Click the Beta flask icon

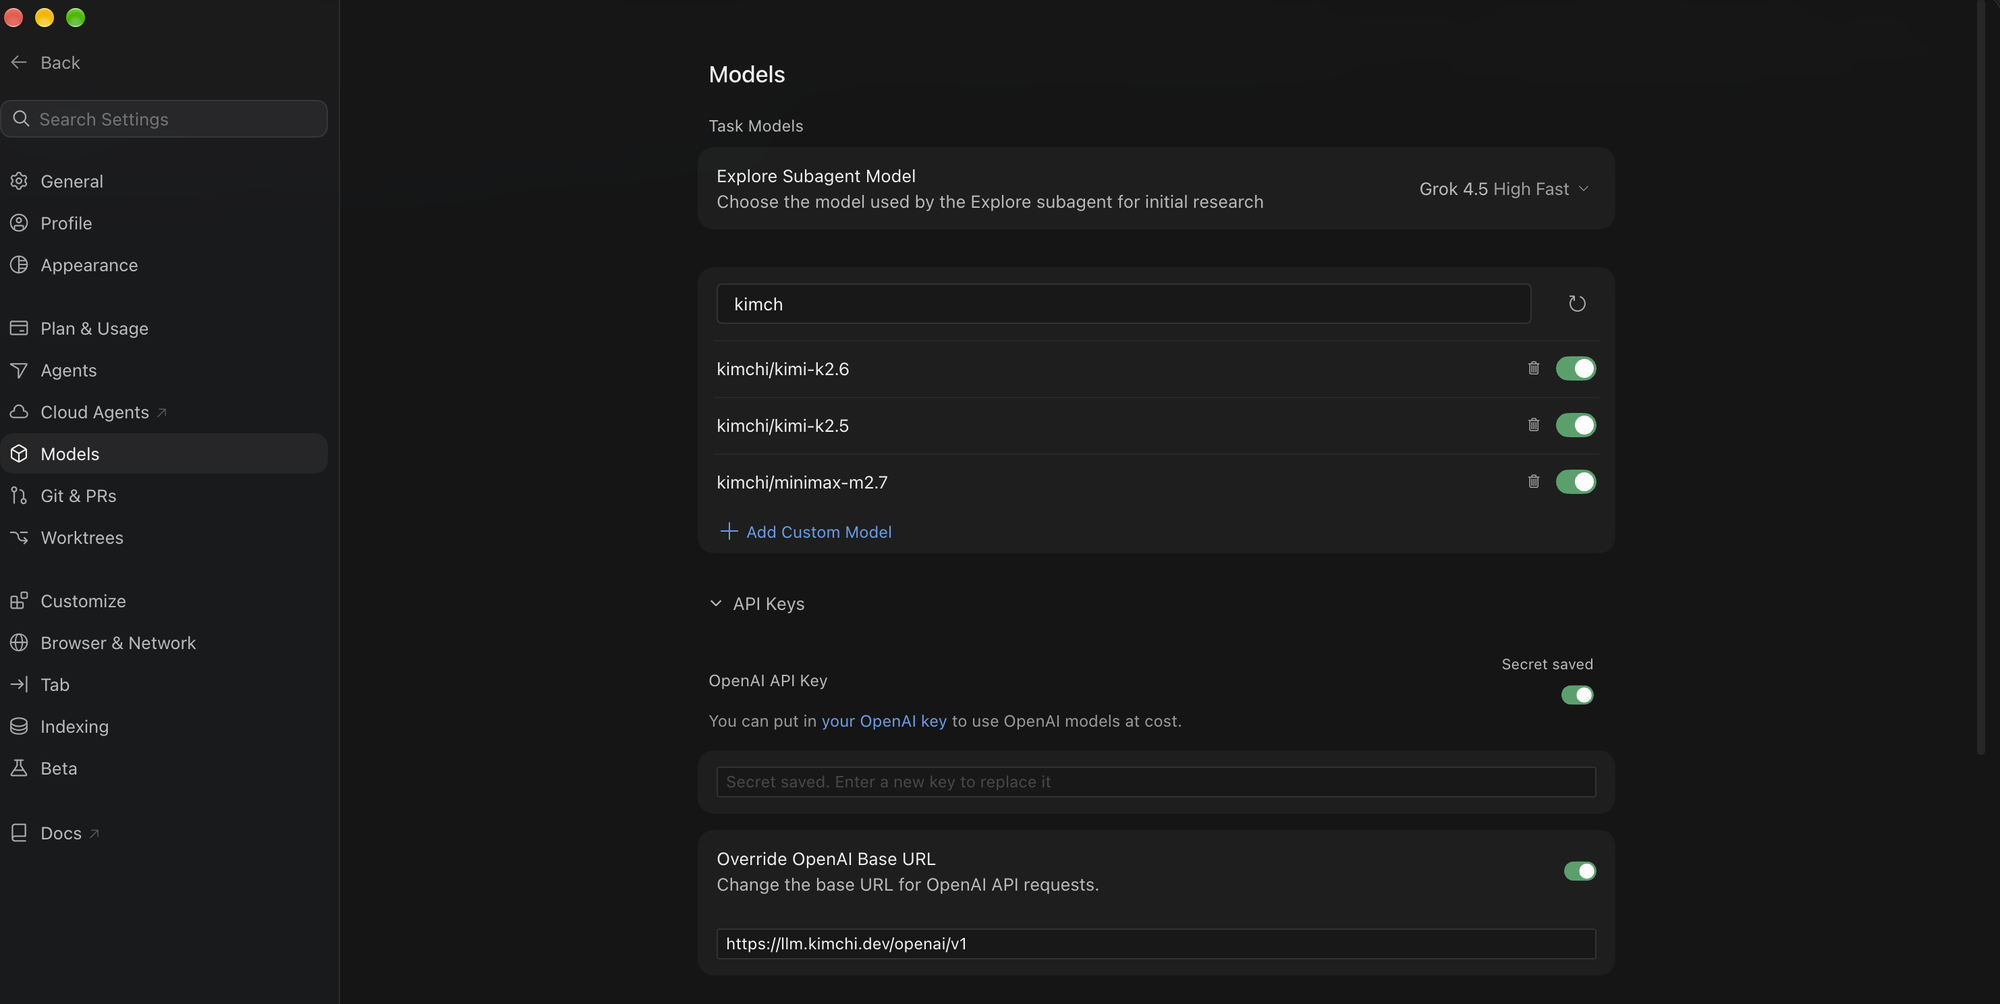(x=19, y=768)
